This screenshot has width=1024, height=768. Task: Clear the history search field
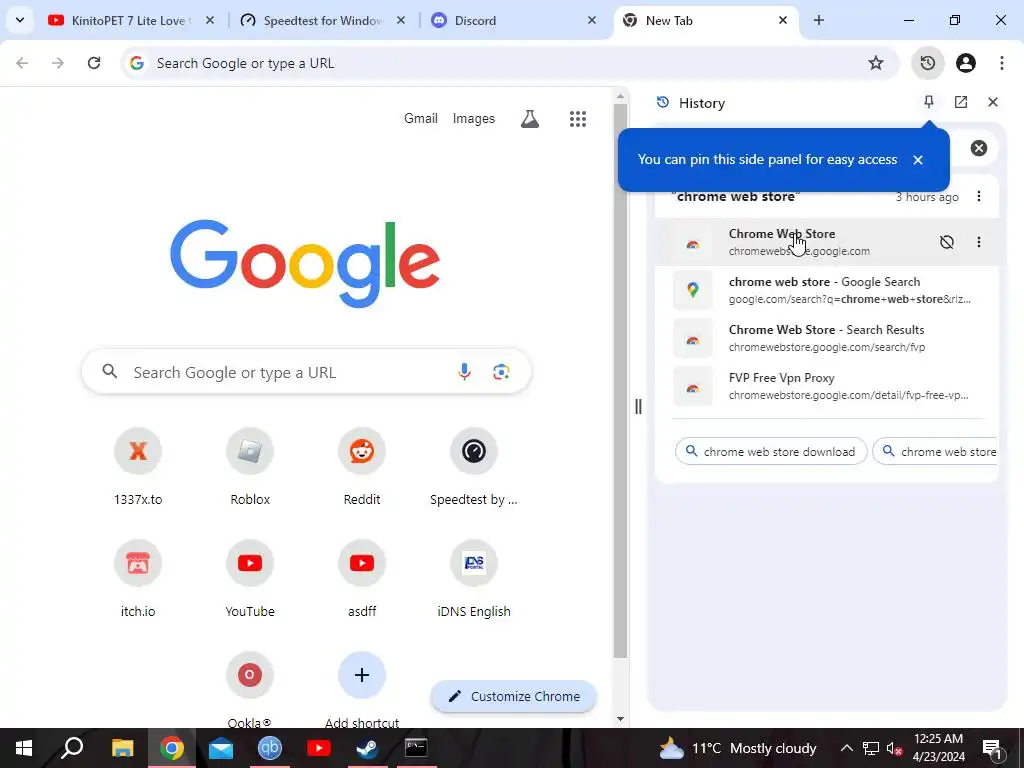[978, 148]
